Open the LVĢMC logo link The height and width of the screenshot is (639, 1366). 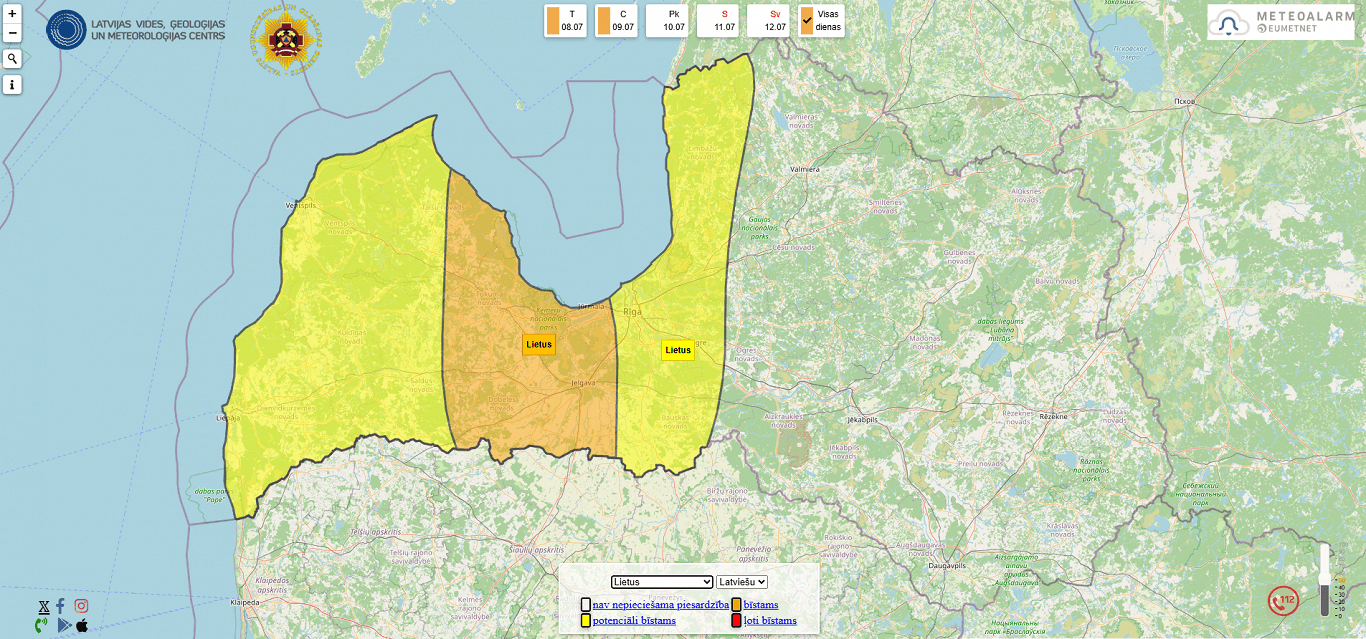click(136, 30)
